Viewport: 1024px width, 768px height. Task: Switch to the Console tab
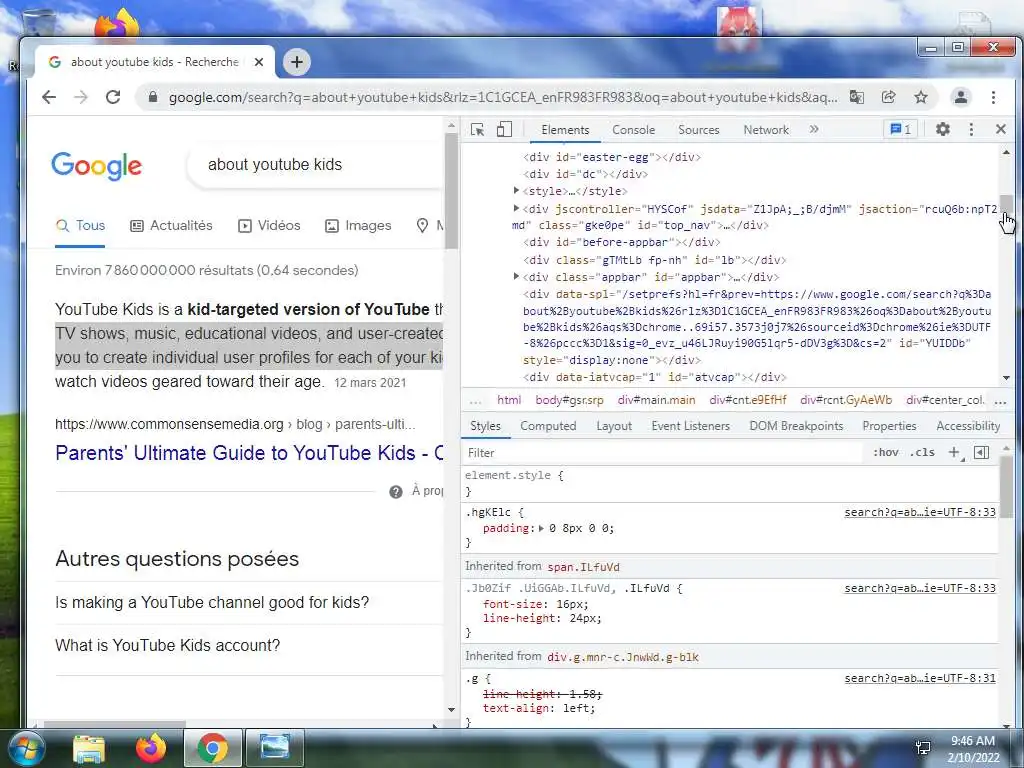633,129
